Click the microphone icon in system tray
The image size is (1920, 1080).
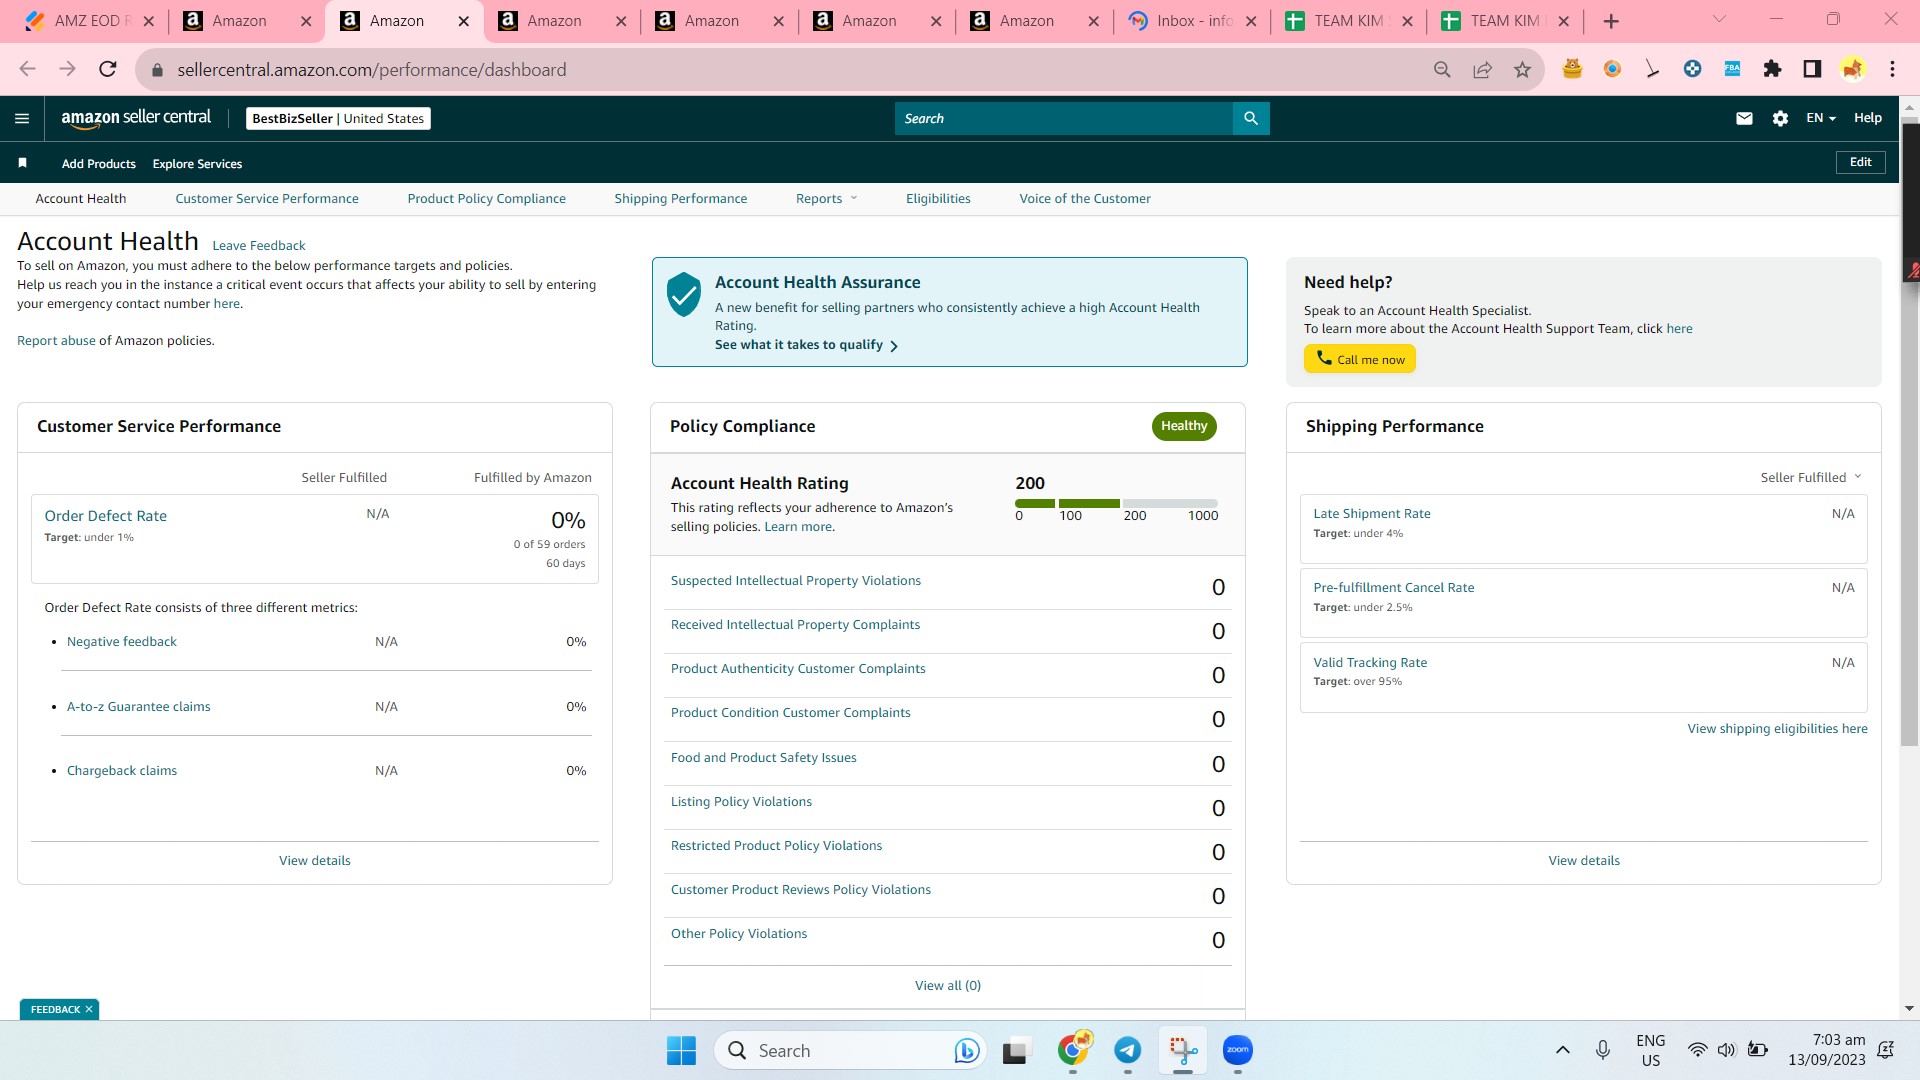click(x=1603, y=1050)
